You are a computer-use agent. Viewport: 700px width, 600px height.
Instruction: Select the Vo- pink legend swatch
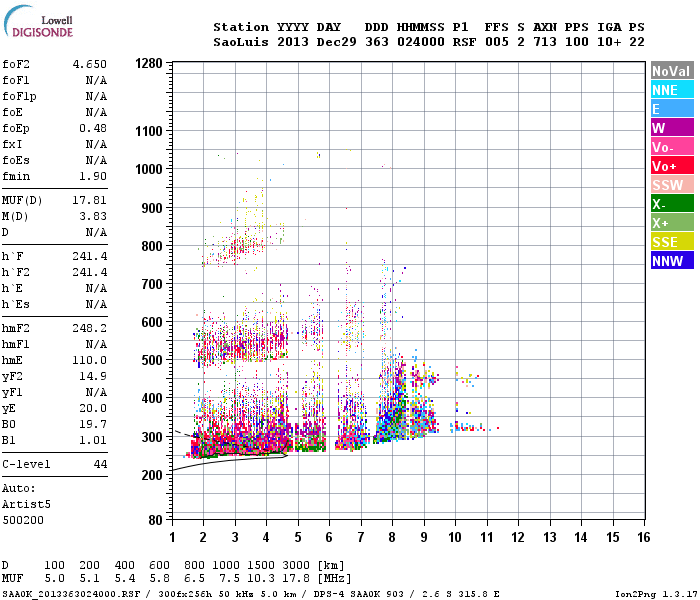[x=672, y=147]
